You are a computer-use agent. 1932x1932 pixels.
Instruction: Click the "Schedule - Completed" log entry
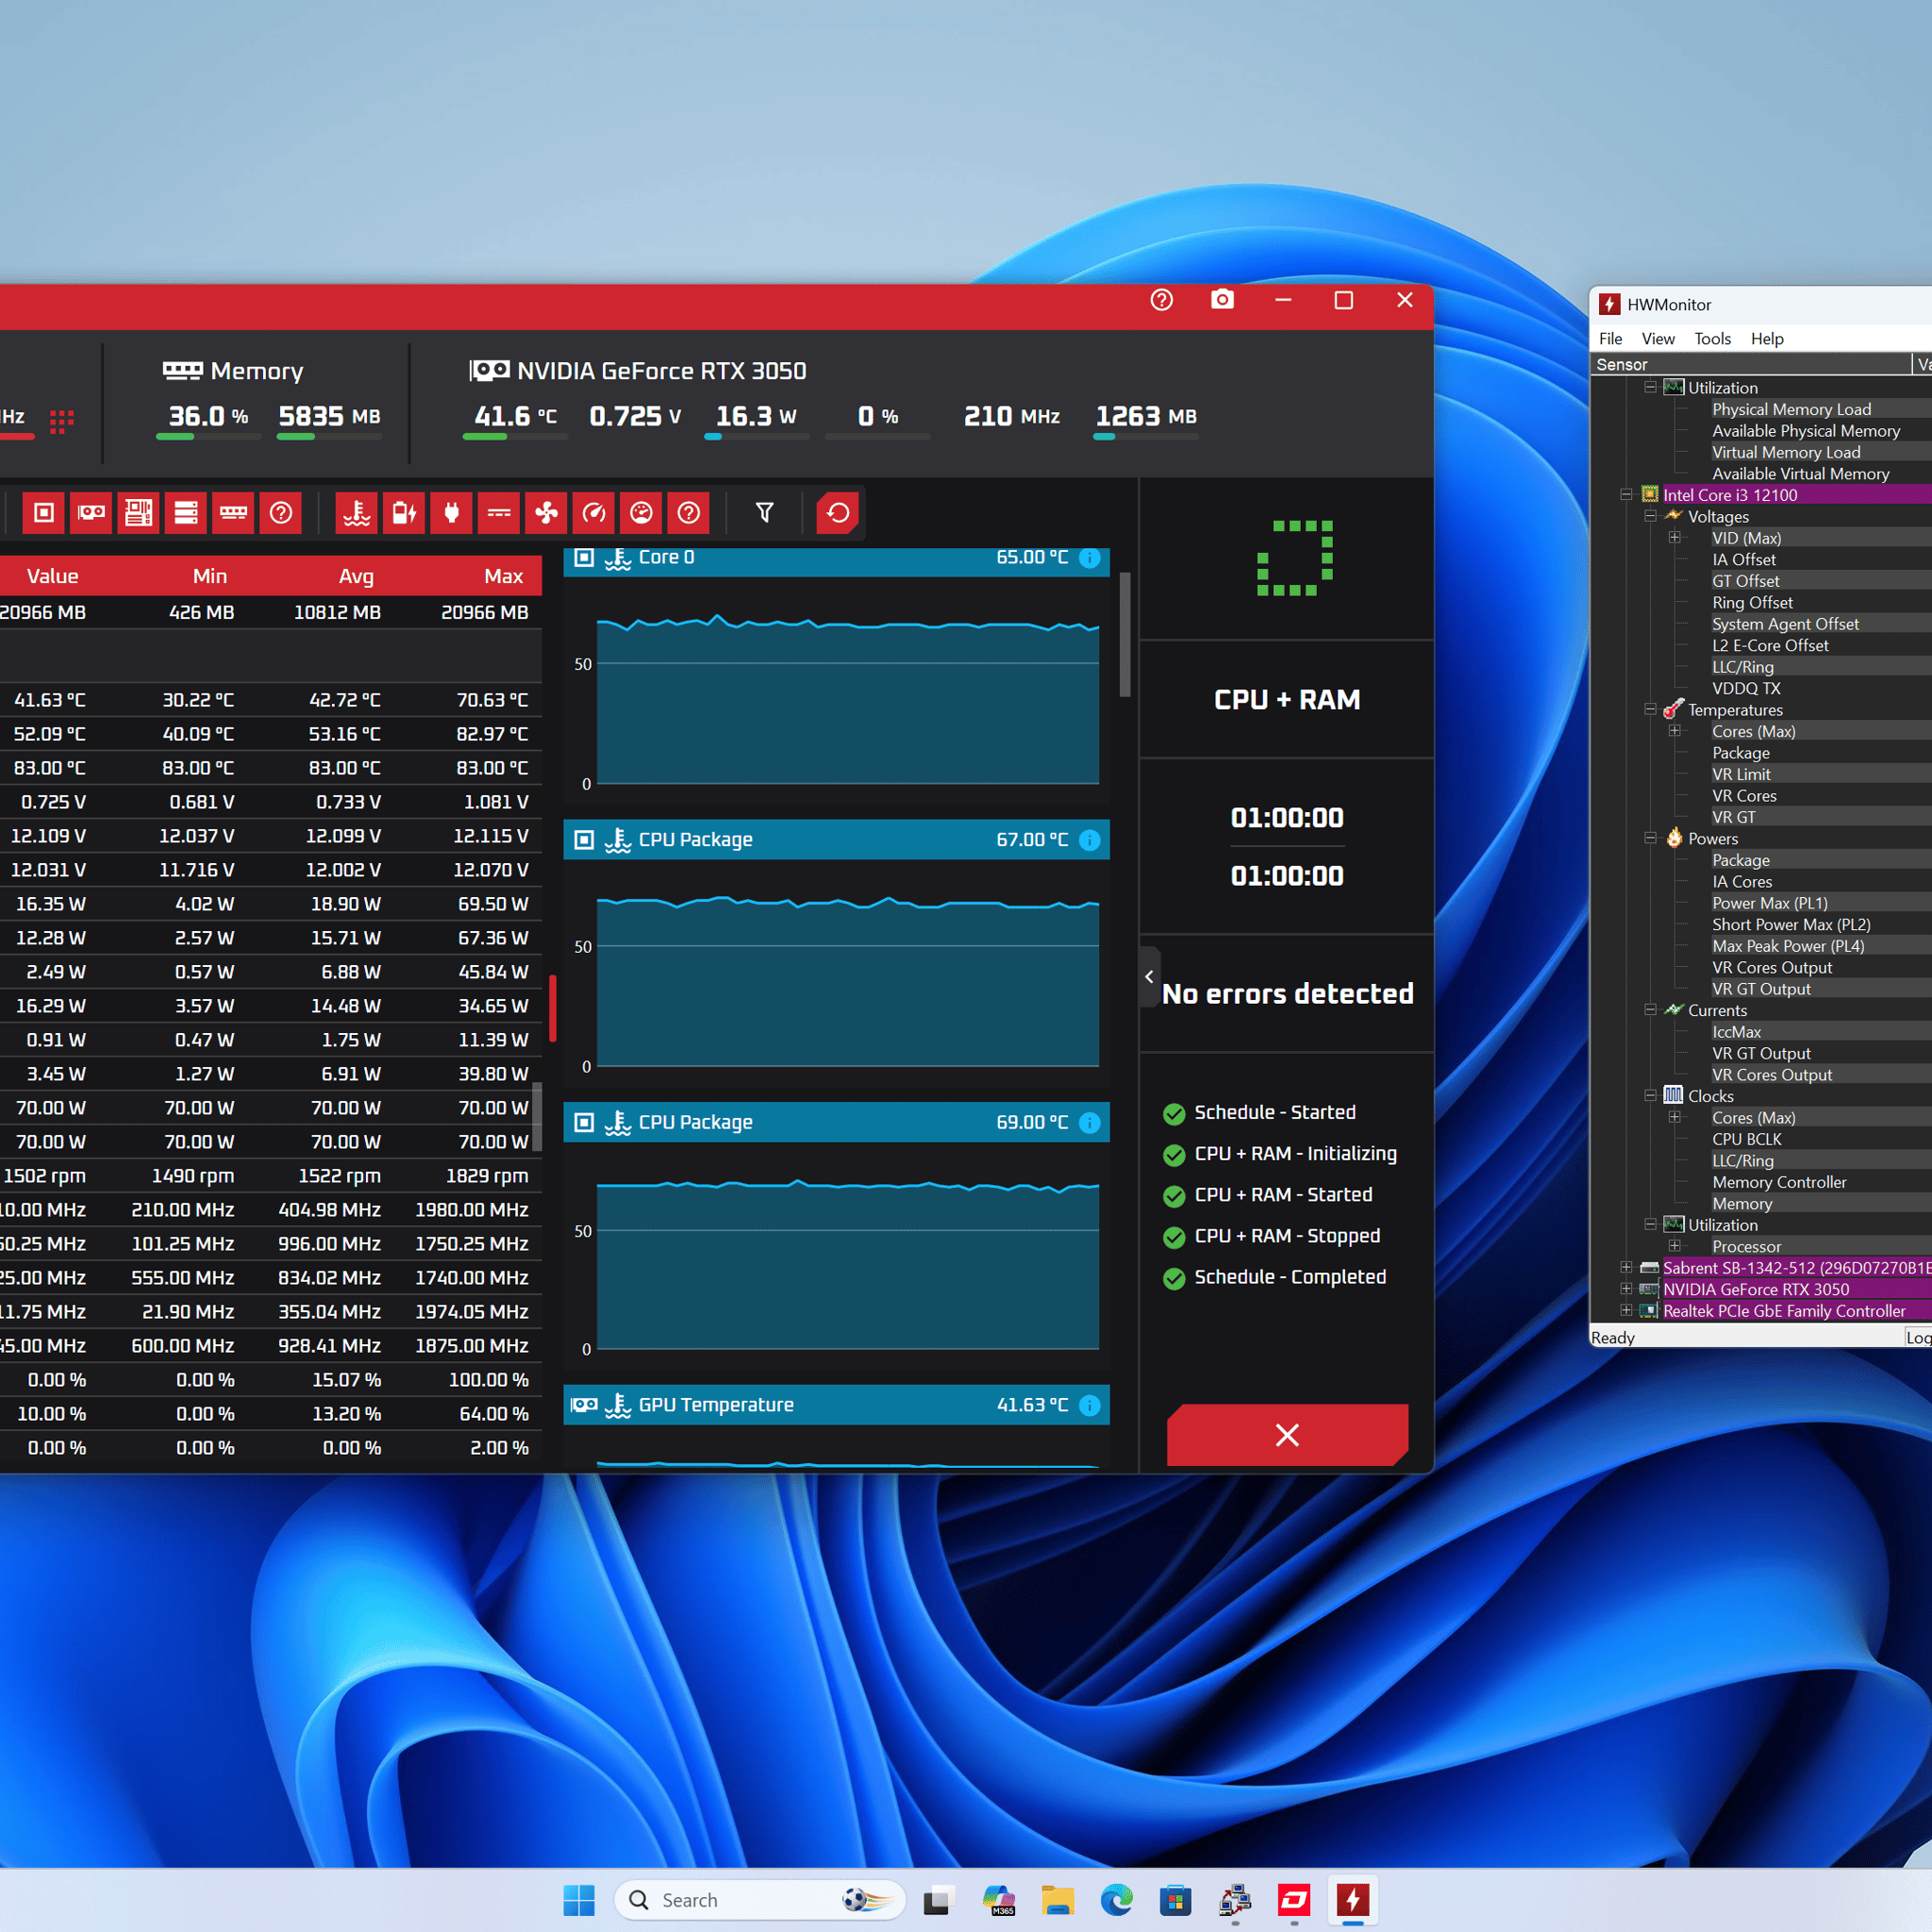1290,1277
